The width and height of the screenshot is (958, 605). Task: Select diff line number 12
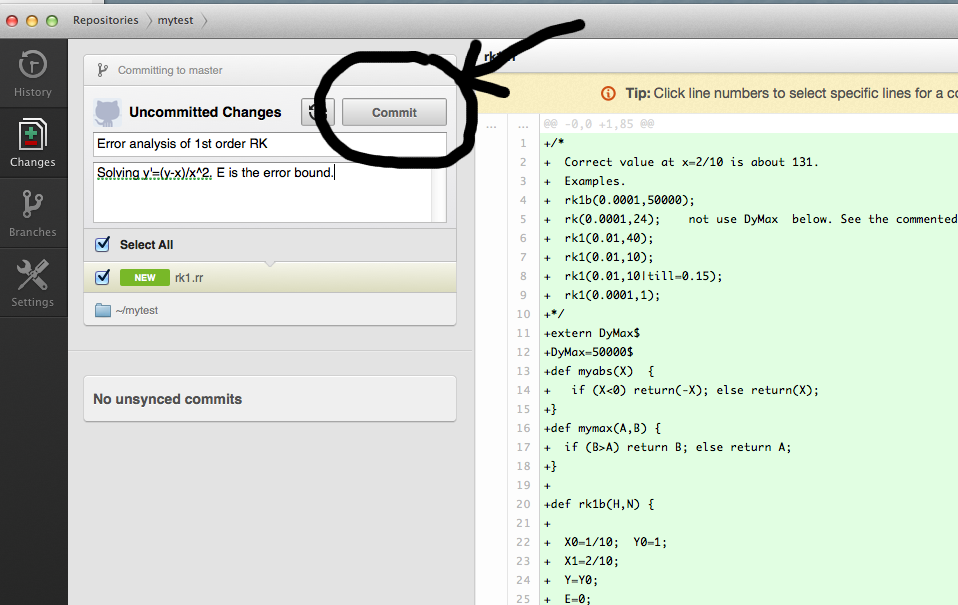click(522, 352)
